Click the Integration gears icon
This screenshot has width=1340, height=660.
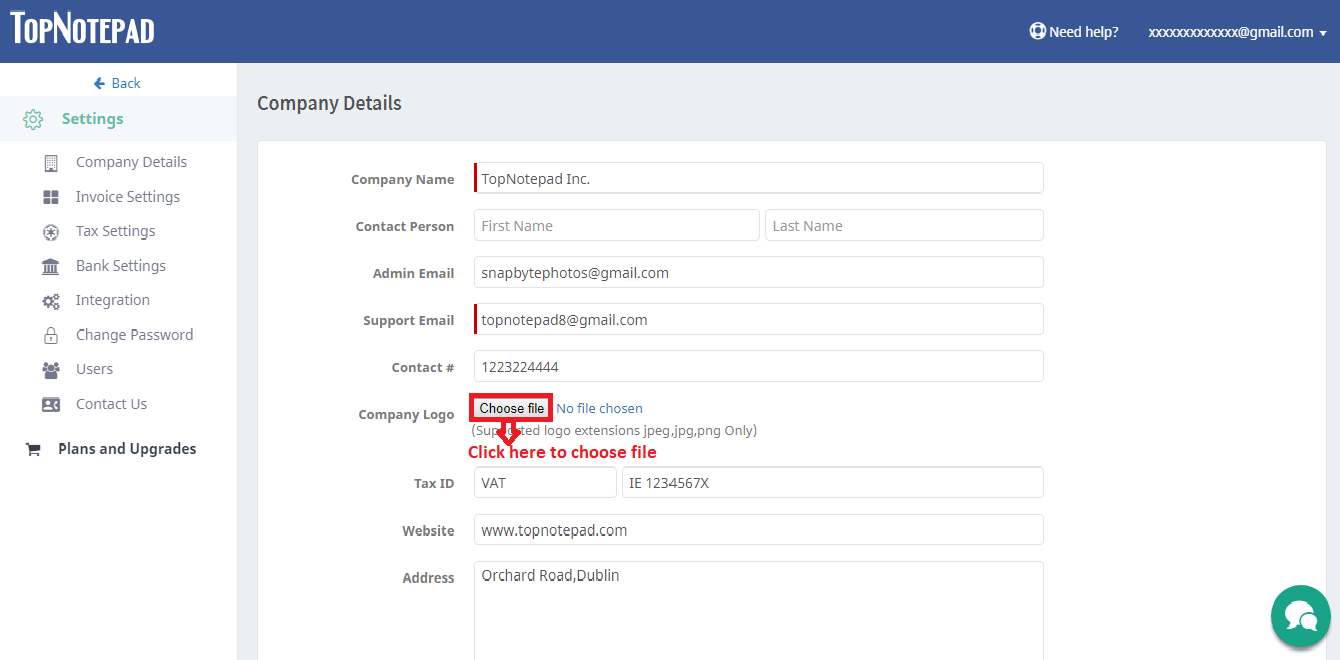(x=51, y=301)
